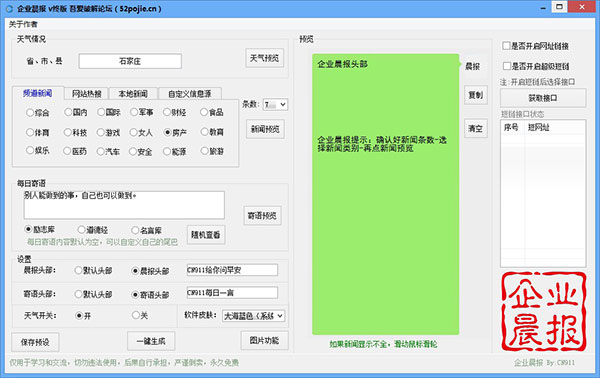600x378 pixels.
Task: Click the app icon in title bar
Action: pyautogui.click(x=9, y=8)
